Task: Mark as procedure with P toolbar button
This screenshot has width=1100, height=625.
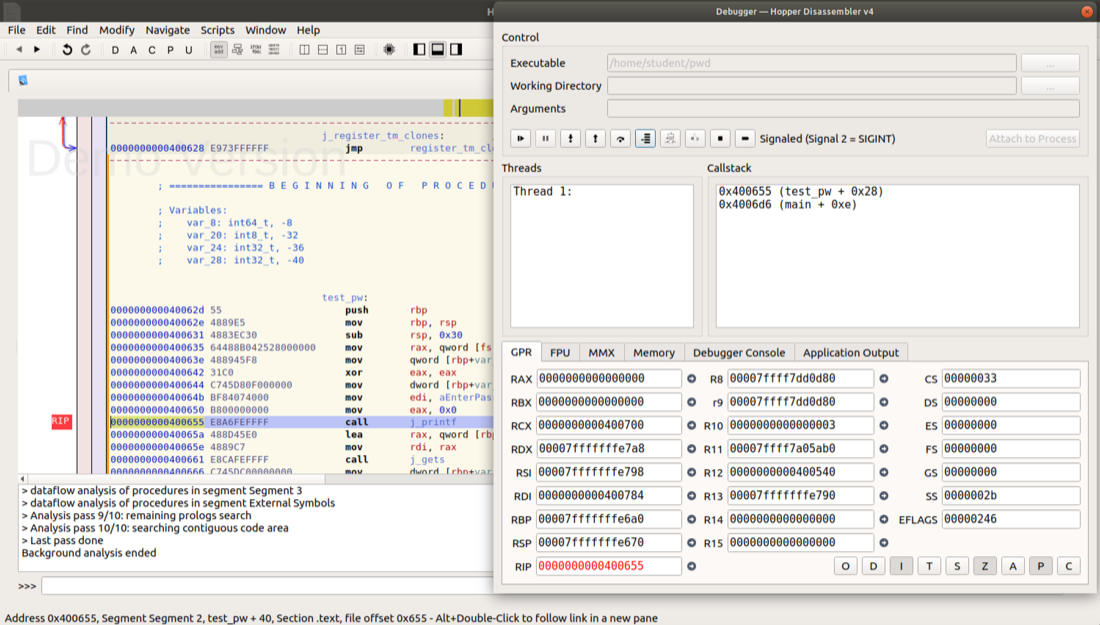Action: 170,50
